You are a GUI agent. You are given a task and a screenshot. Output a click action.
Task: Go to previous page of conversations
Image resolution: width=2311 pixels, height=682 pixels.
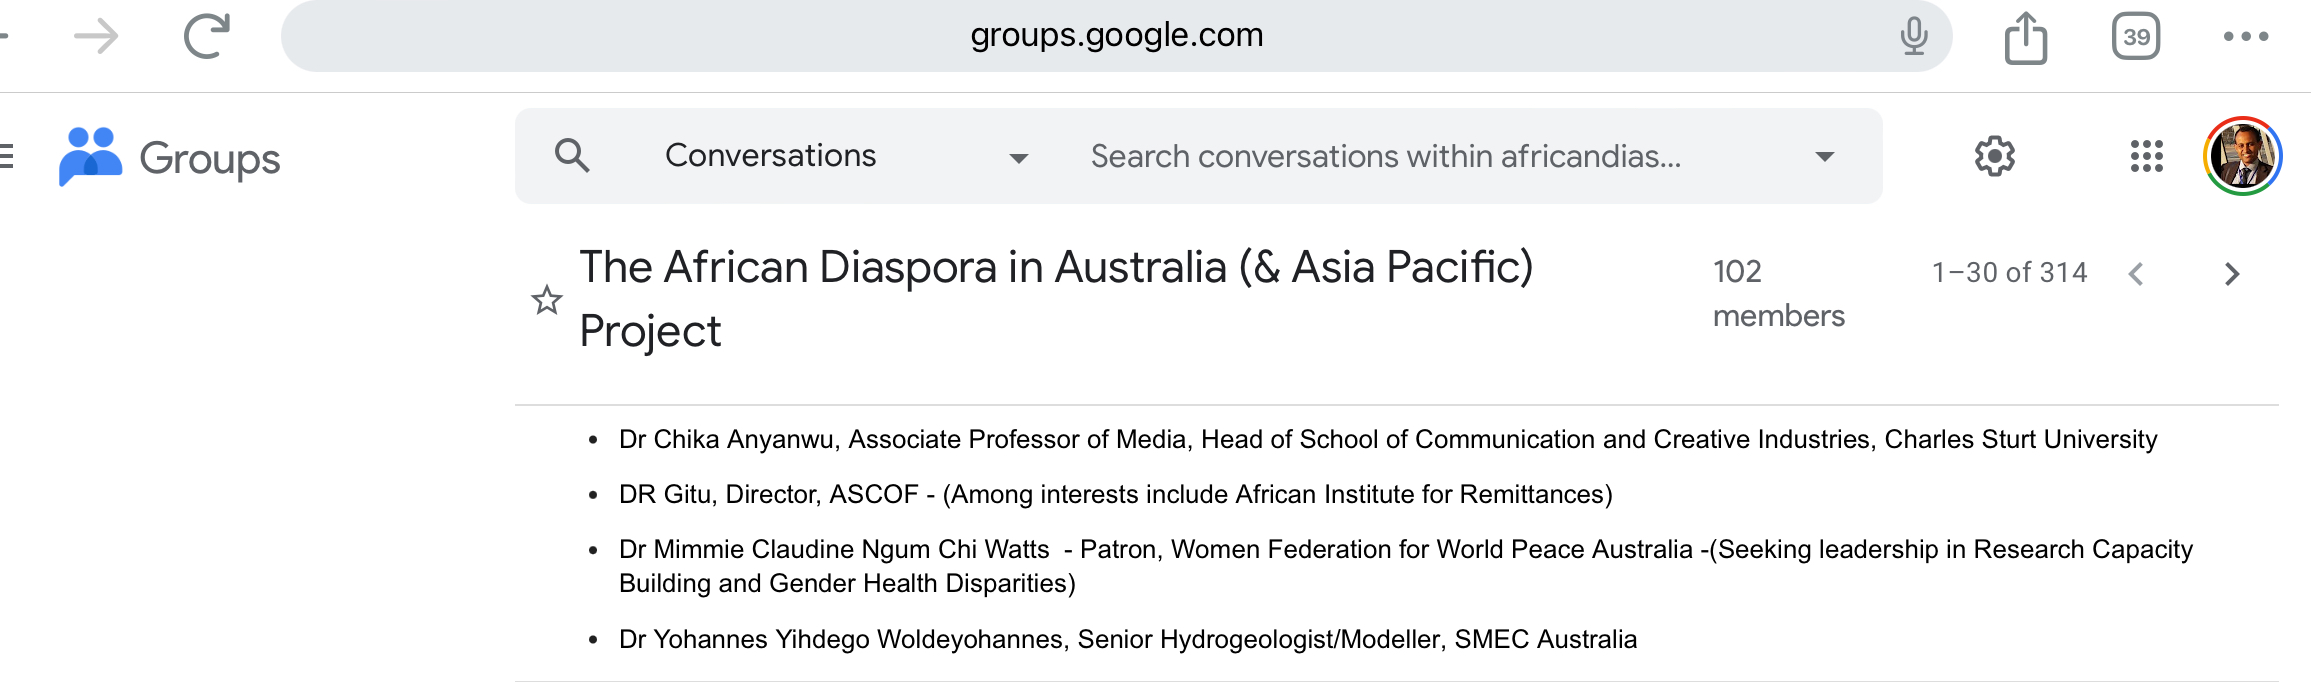2137,274
